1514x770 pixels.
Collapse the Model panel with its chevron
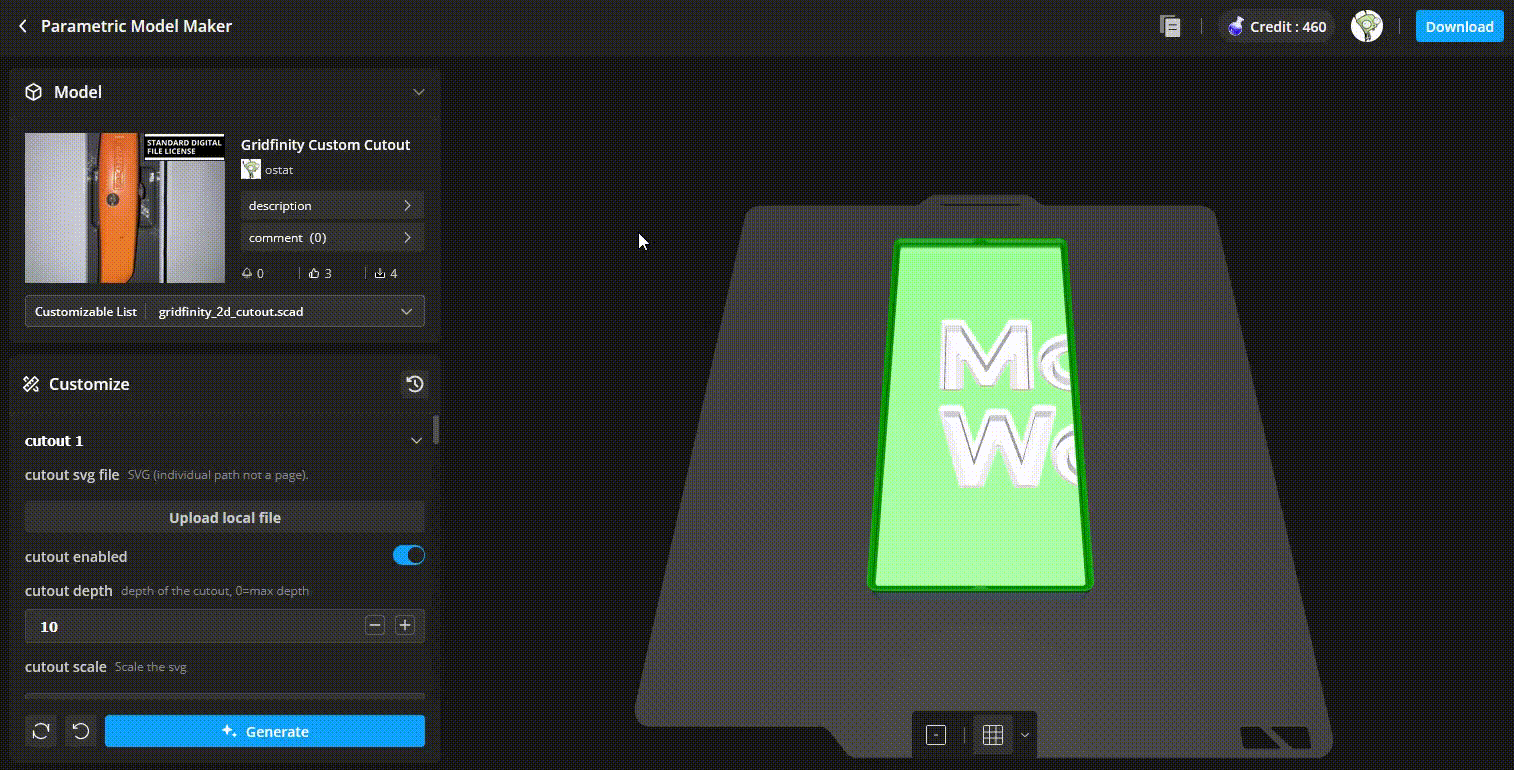click(x=420, y=91)
